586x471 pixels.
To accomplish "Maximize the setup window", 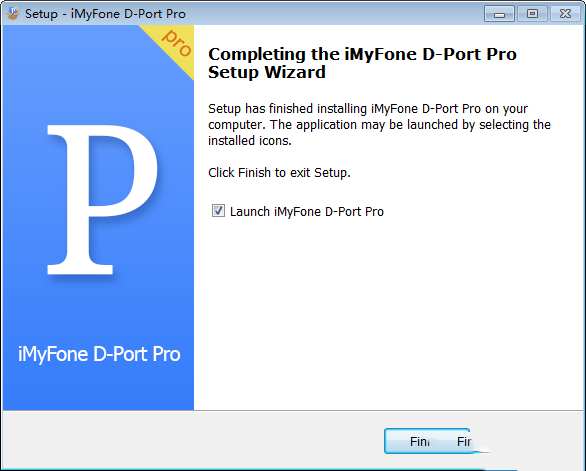I will pyautogui.click(x=532, y=14).
